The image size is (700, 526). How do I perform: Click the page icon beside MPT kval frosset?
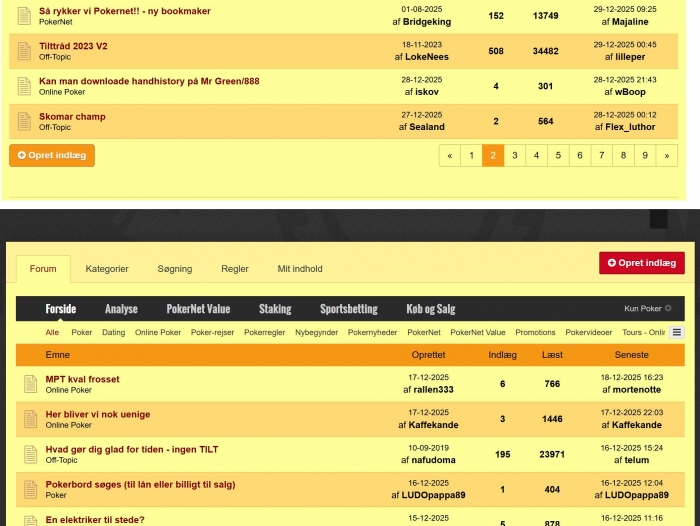[30, 384]
